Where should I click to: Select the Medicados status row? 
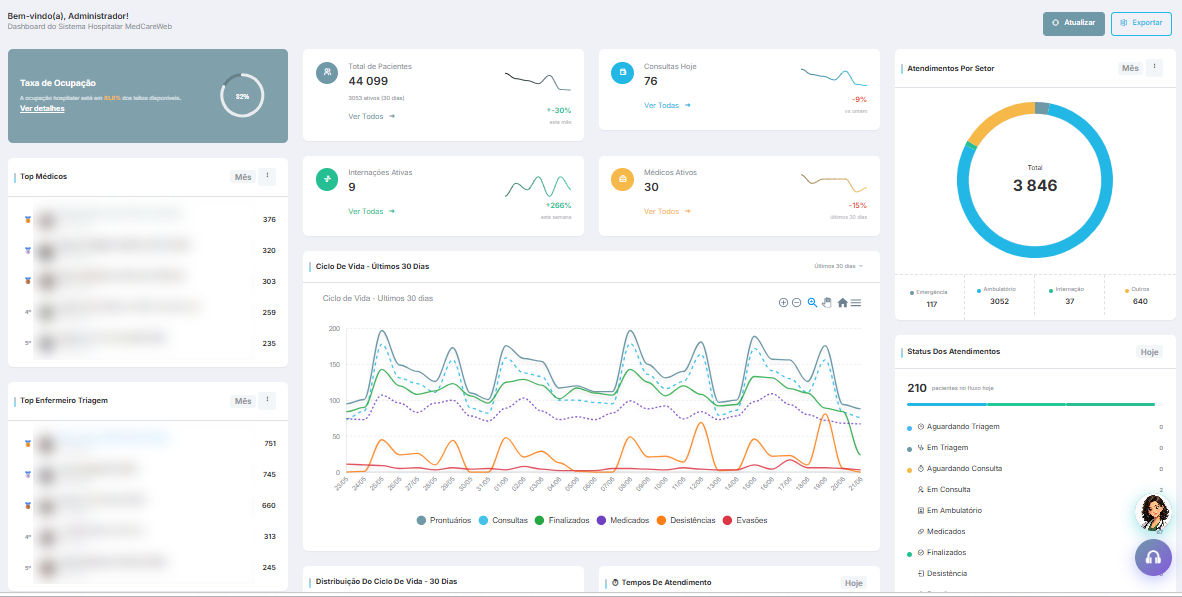1035,531
